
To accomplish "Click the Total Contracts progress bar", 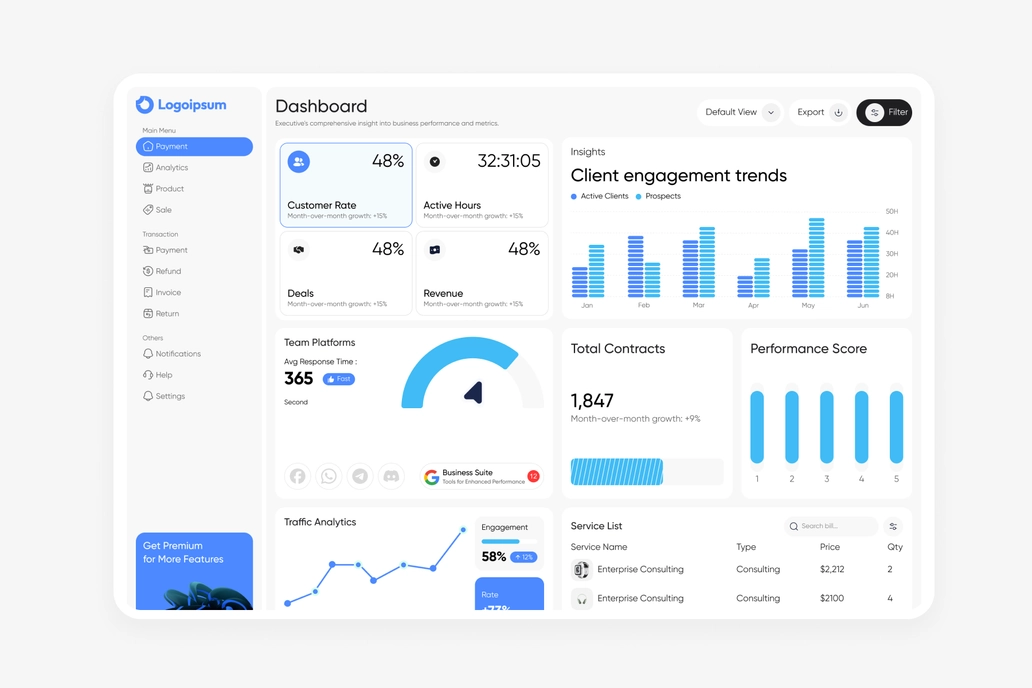I will click(647, 472).
